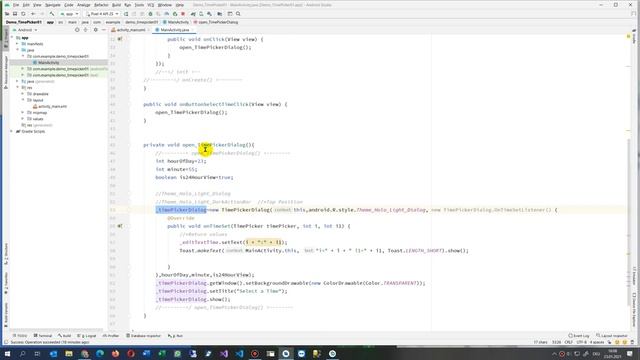Screen dimensions: 640x360
Task: Open the Android project view dropdown
Action: coord(25,30)
